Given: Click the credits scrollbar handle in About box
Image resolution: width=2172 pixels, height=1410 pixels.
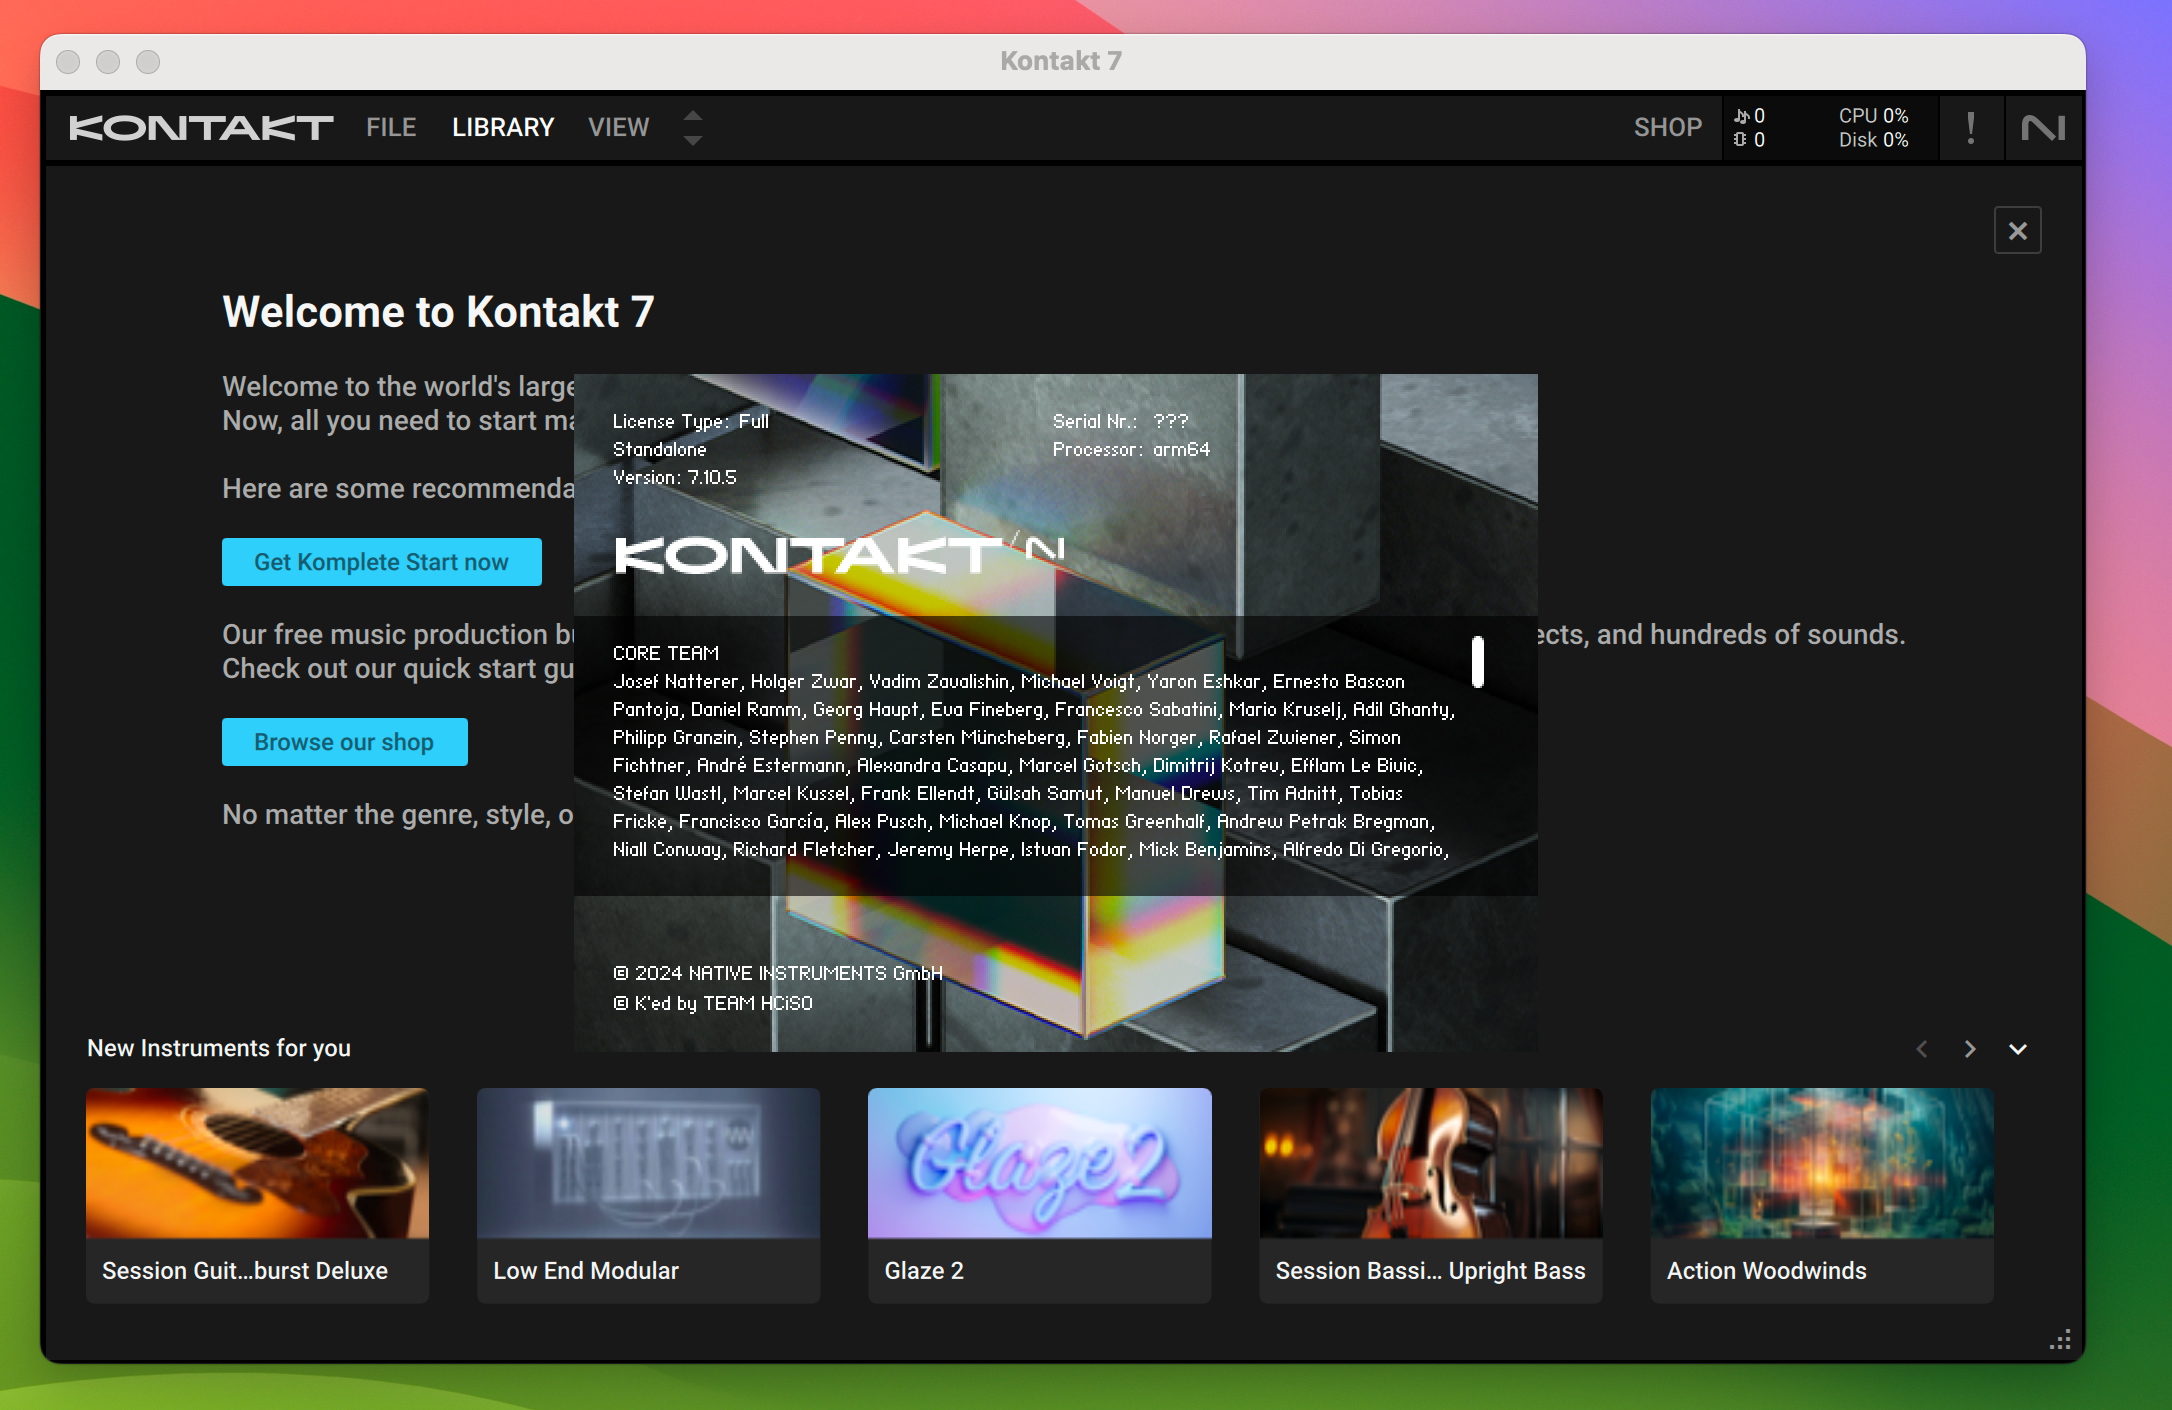Looking at the screenshot, I should point(1478,662).
